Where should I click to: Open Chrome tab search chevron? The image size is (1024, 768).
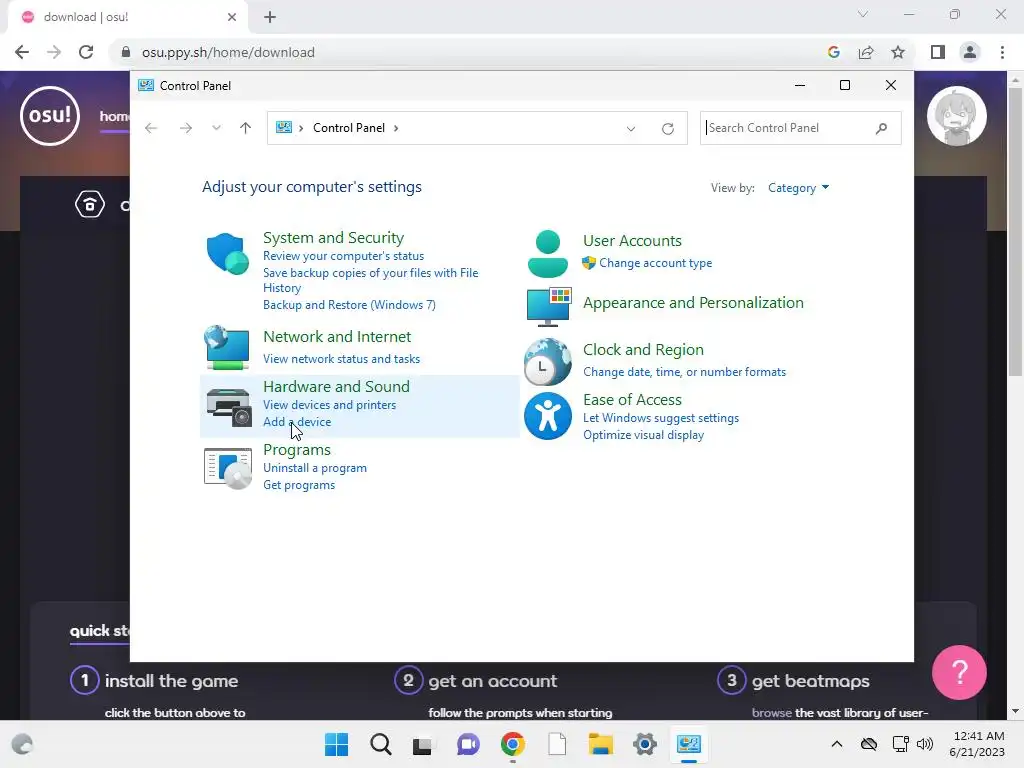click(x=863, y=14)
